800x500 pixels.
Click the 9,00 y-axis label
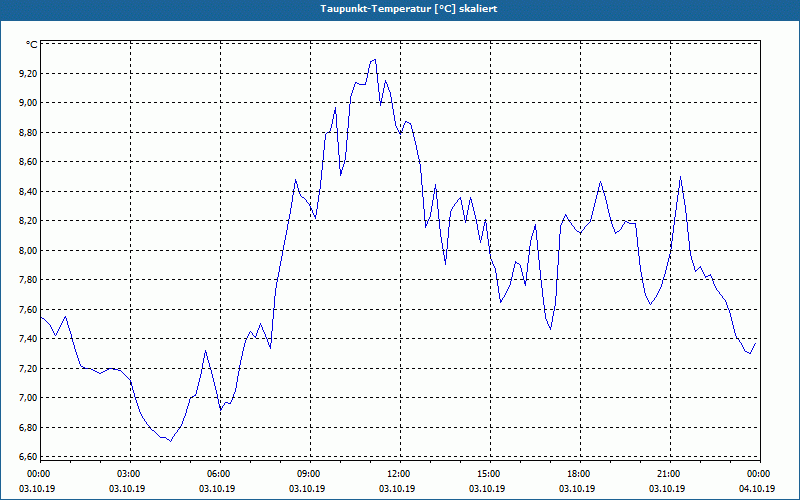coord(29,103)
